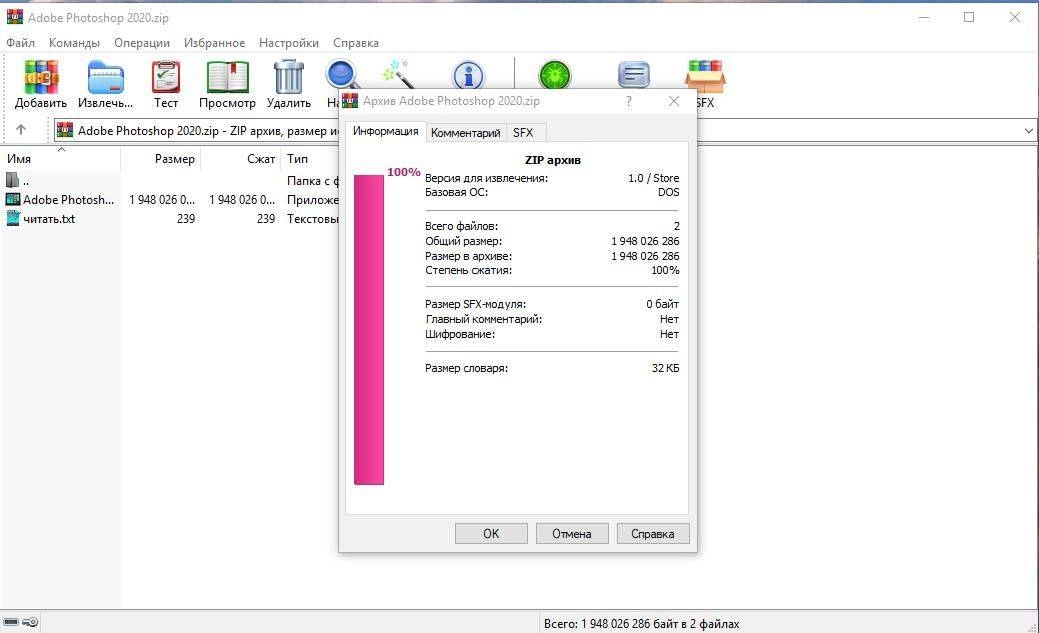Click the 'ZIP архив' heading in dialog

tap(553, 160)
